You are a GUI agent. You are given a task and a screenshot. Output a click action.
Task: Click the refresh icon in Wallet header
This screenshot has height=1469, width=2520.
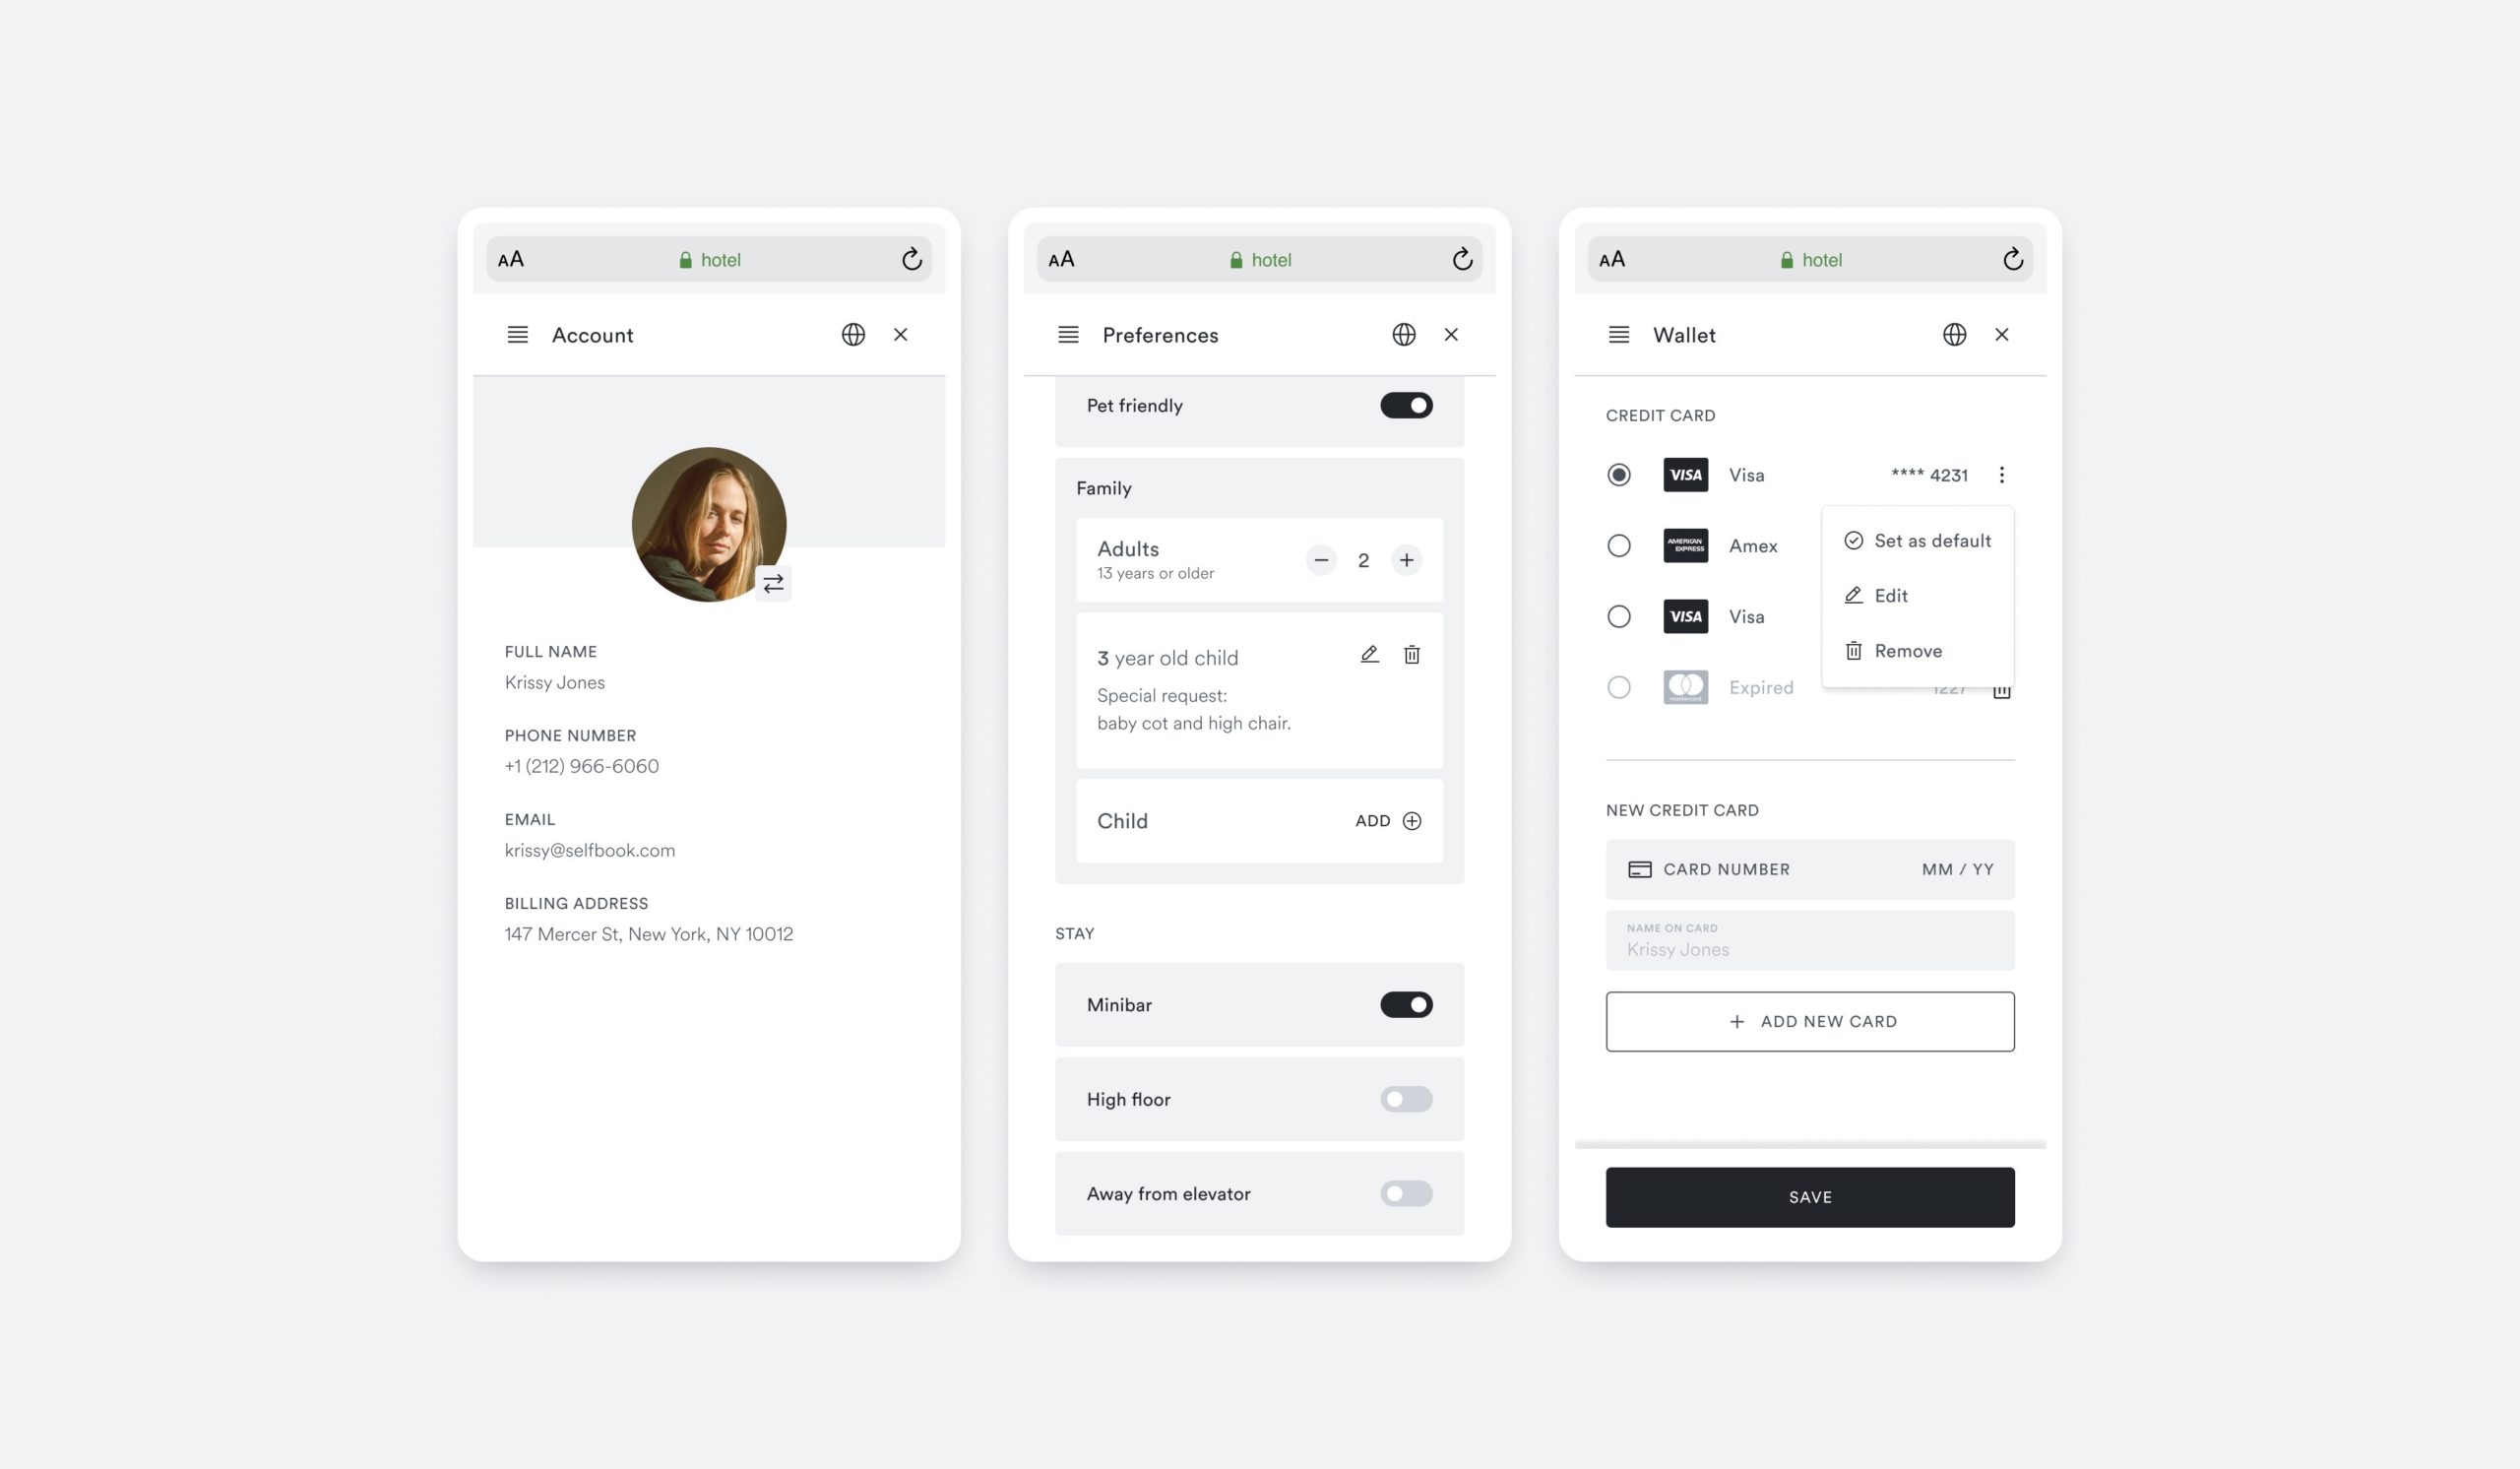click(x=2011, y=259)
